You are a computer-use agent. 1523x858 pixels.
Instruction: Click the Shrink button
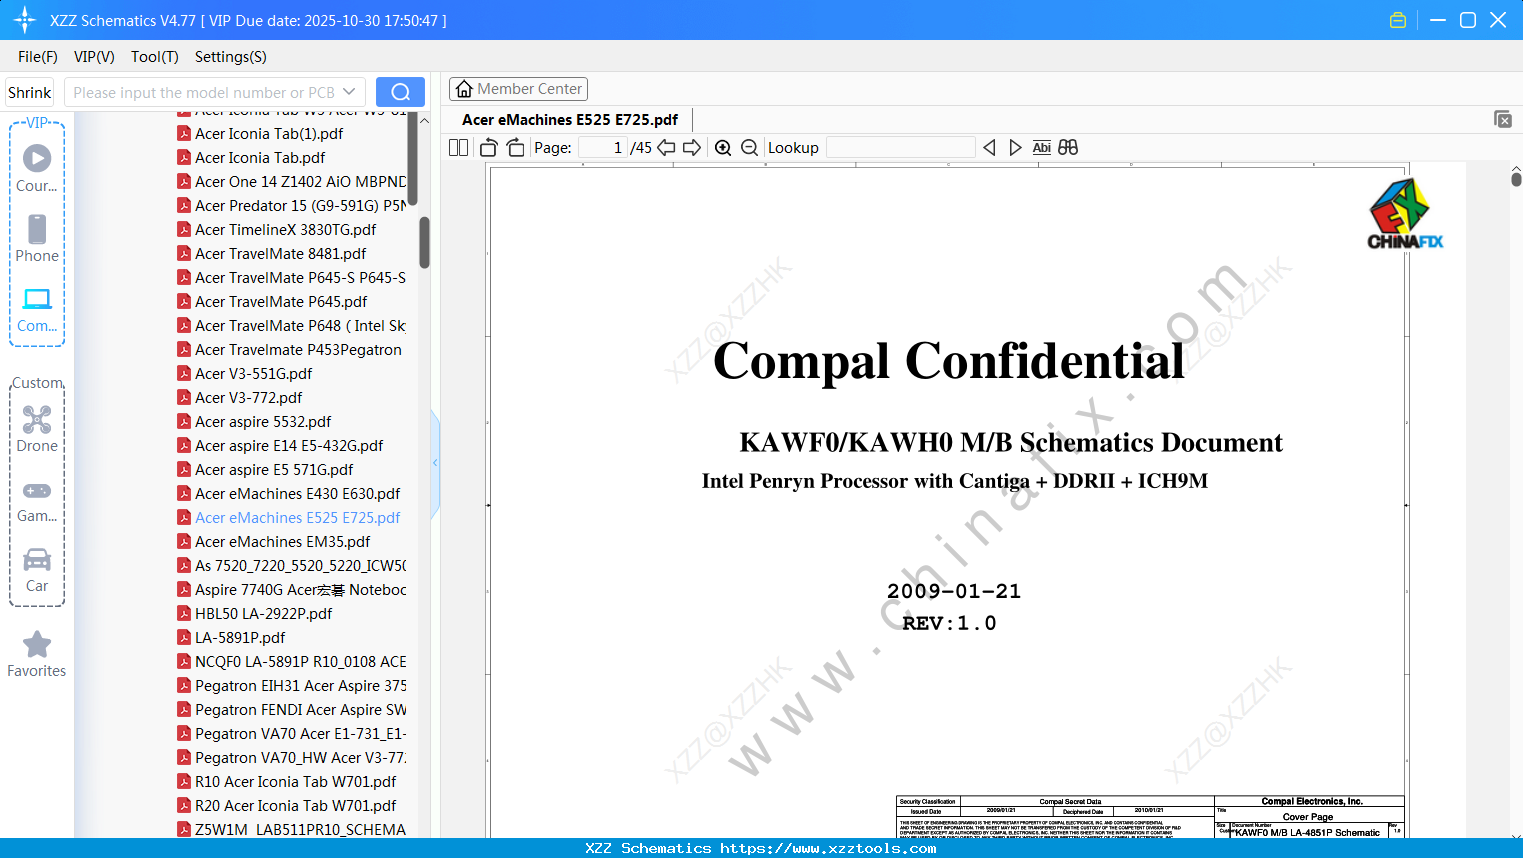(29, 92)
